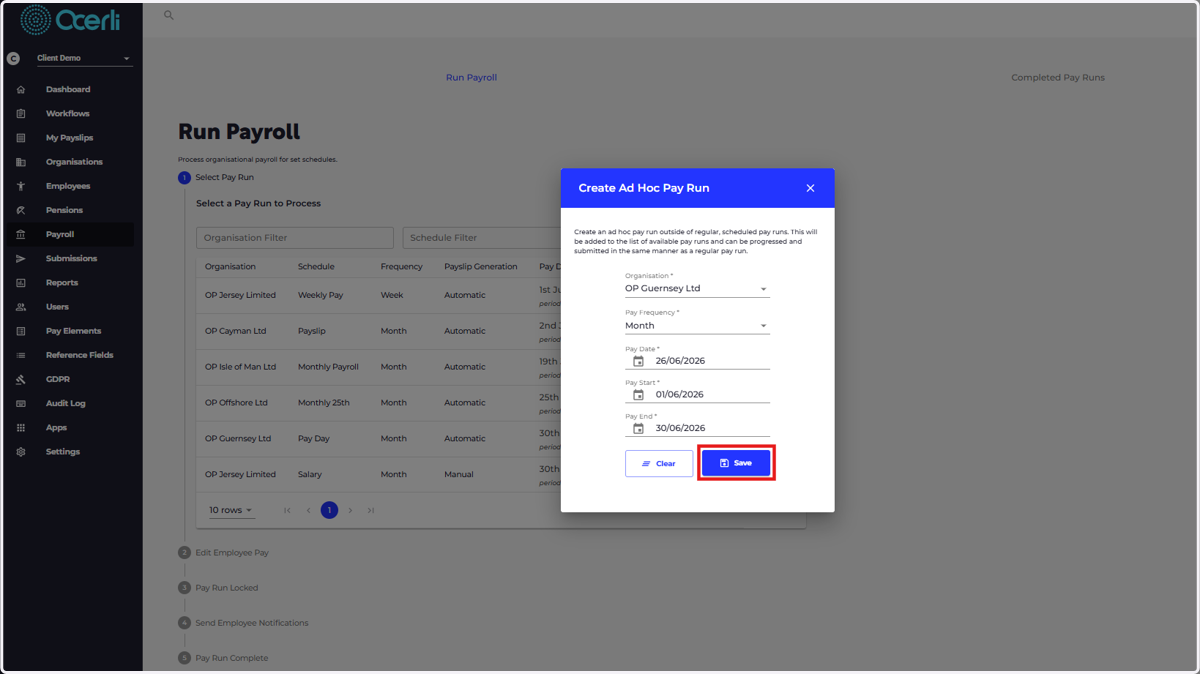1200x674 pixels.
Task: Open Dashboard home icon in sidebar
Action: pos(21,89)
